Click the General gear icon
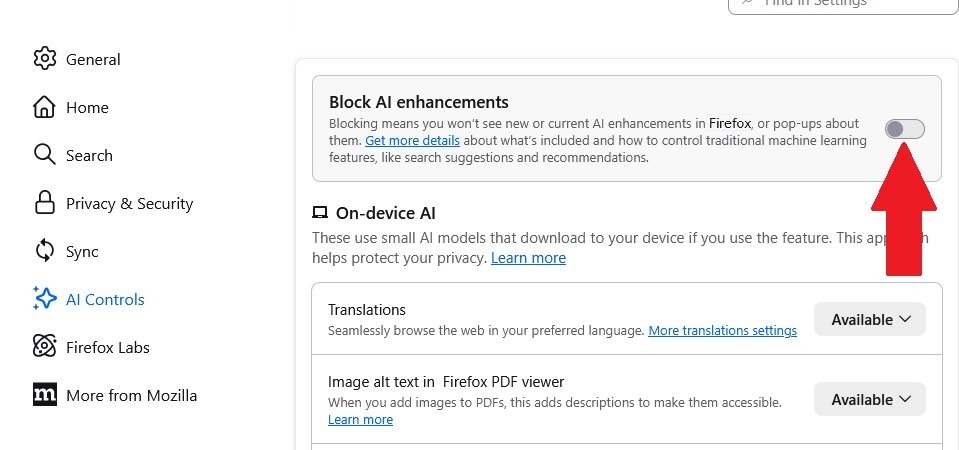This screenshot has width=959, height=450. click(44, 59)
